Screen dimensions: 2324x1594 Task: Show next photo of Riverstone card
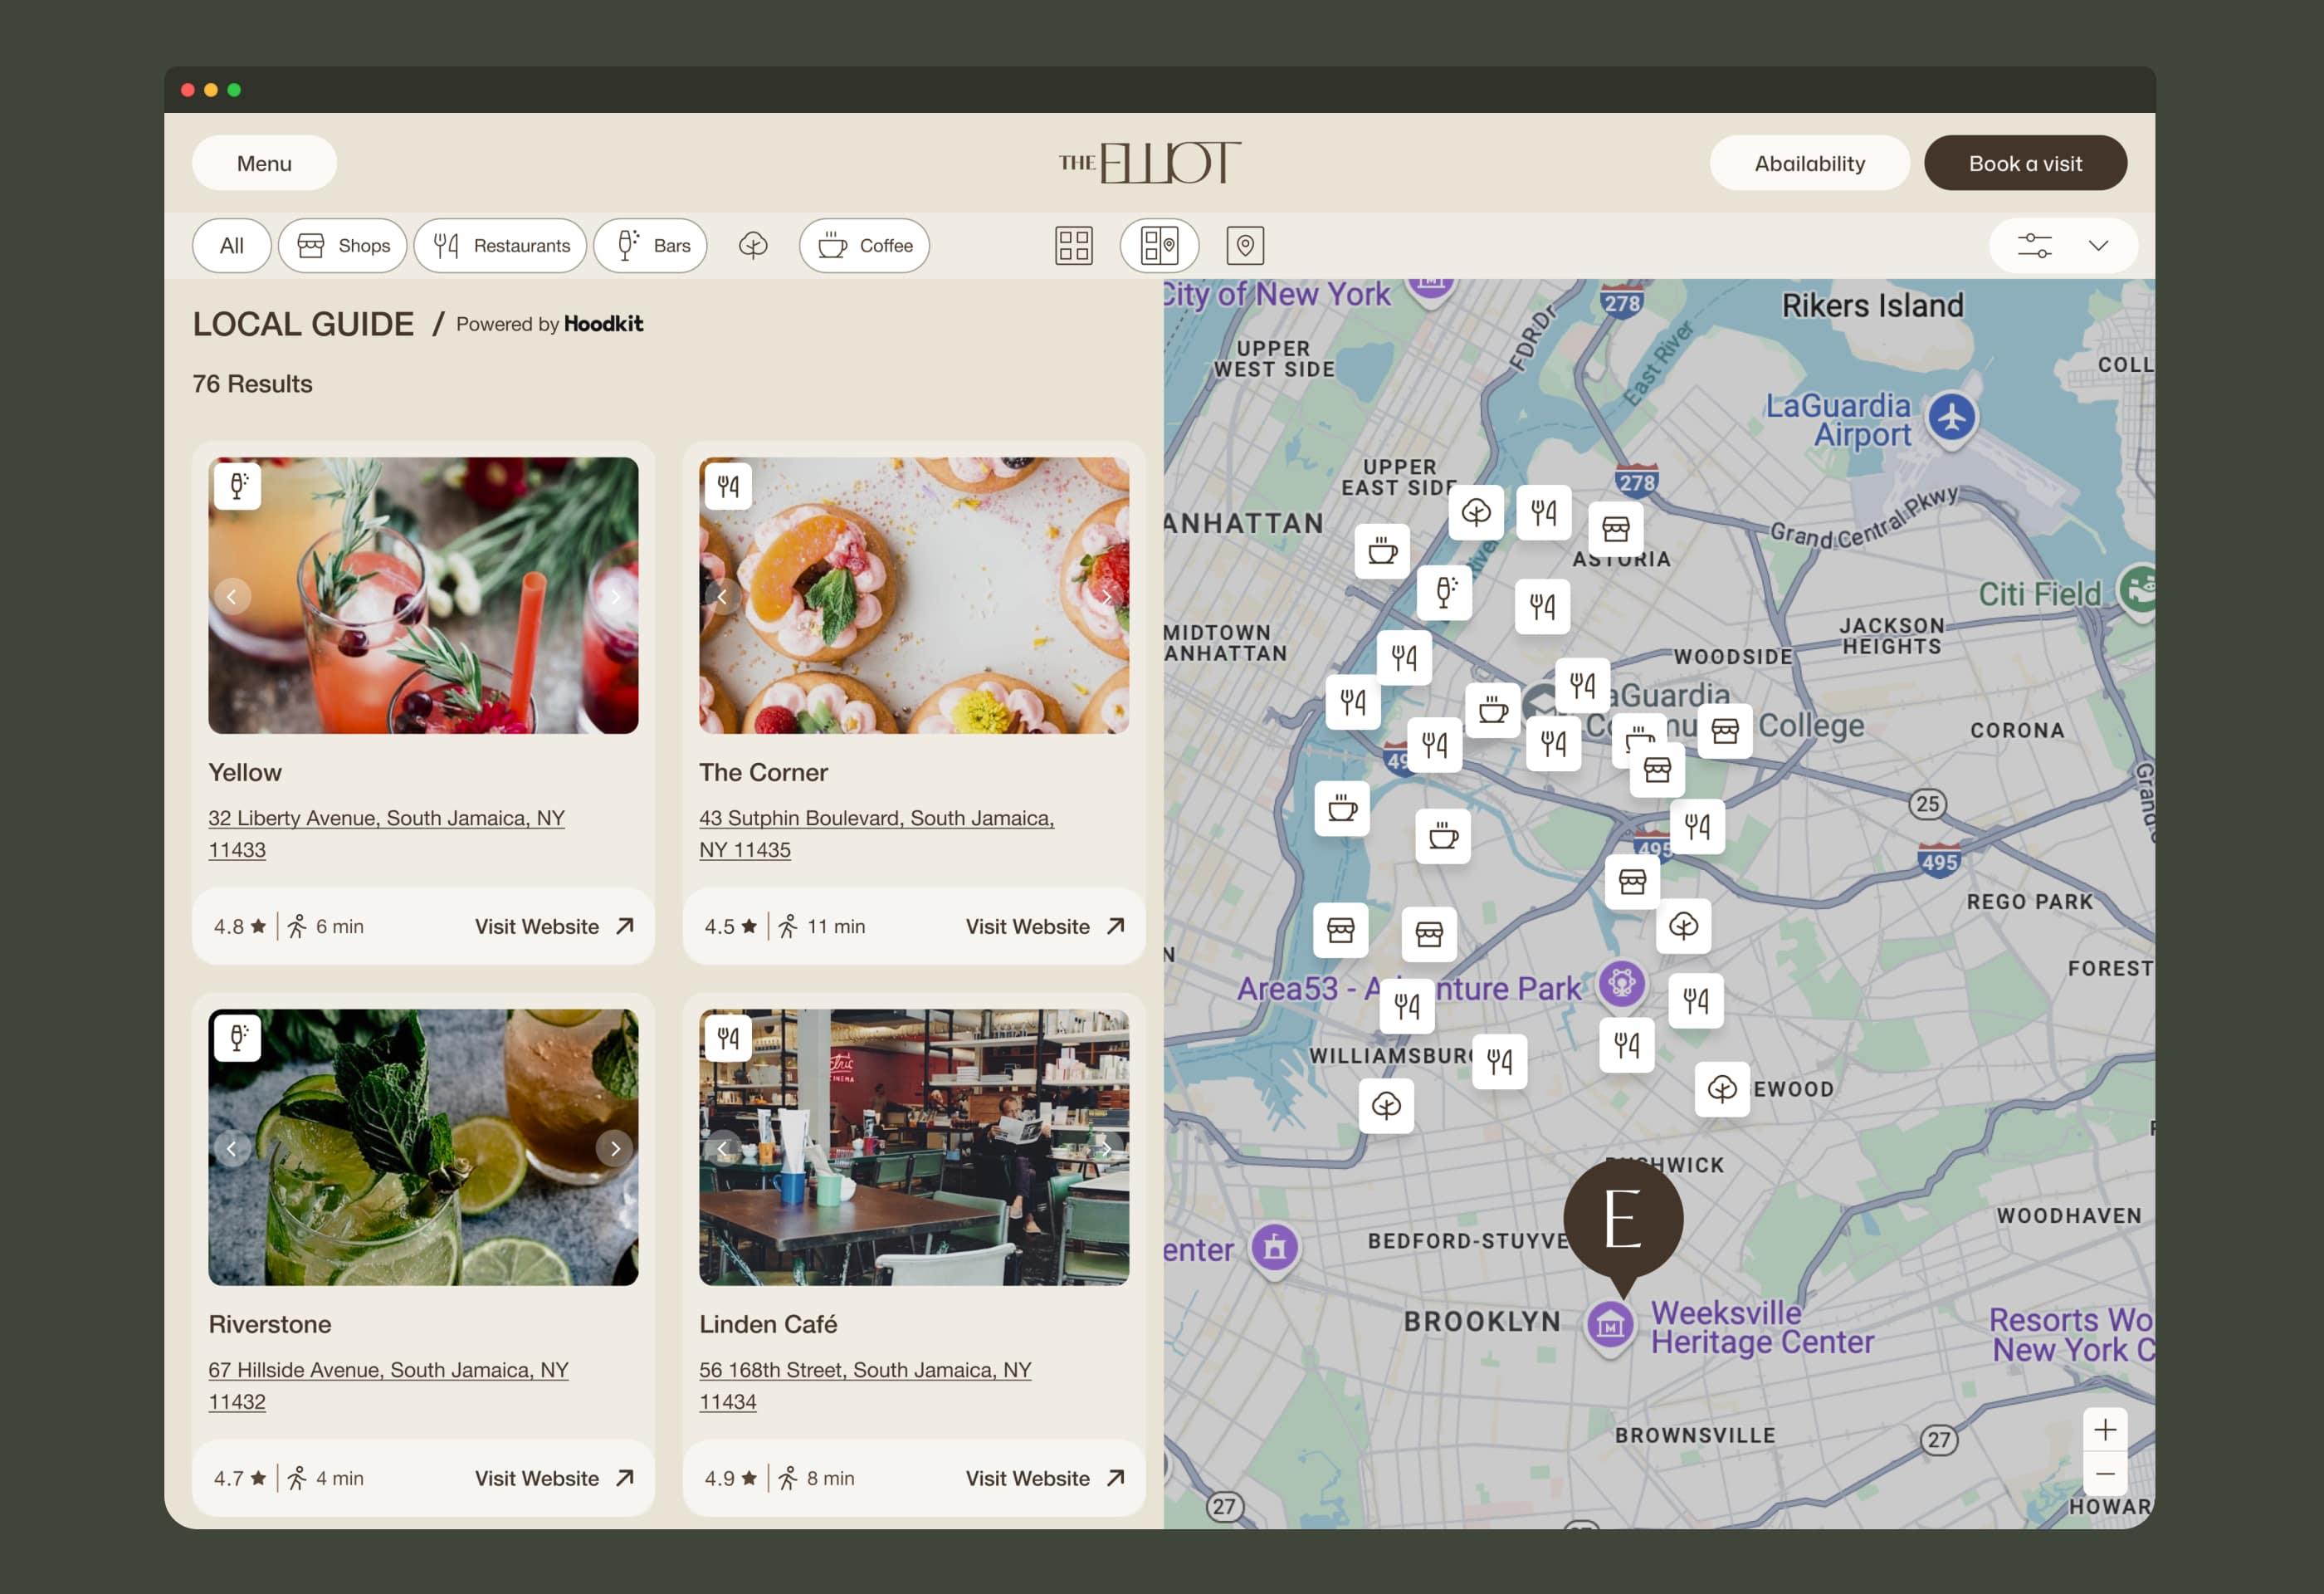pos(614,1148)
